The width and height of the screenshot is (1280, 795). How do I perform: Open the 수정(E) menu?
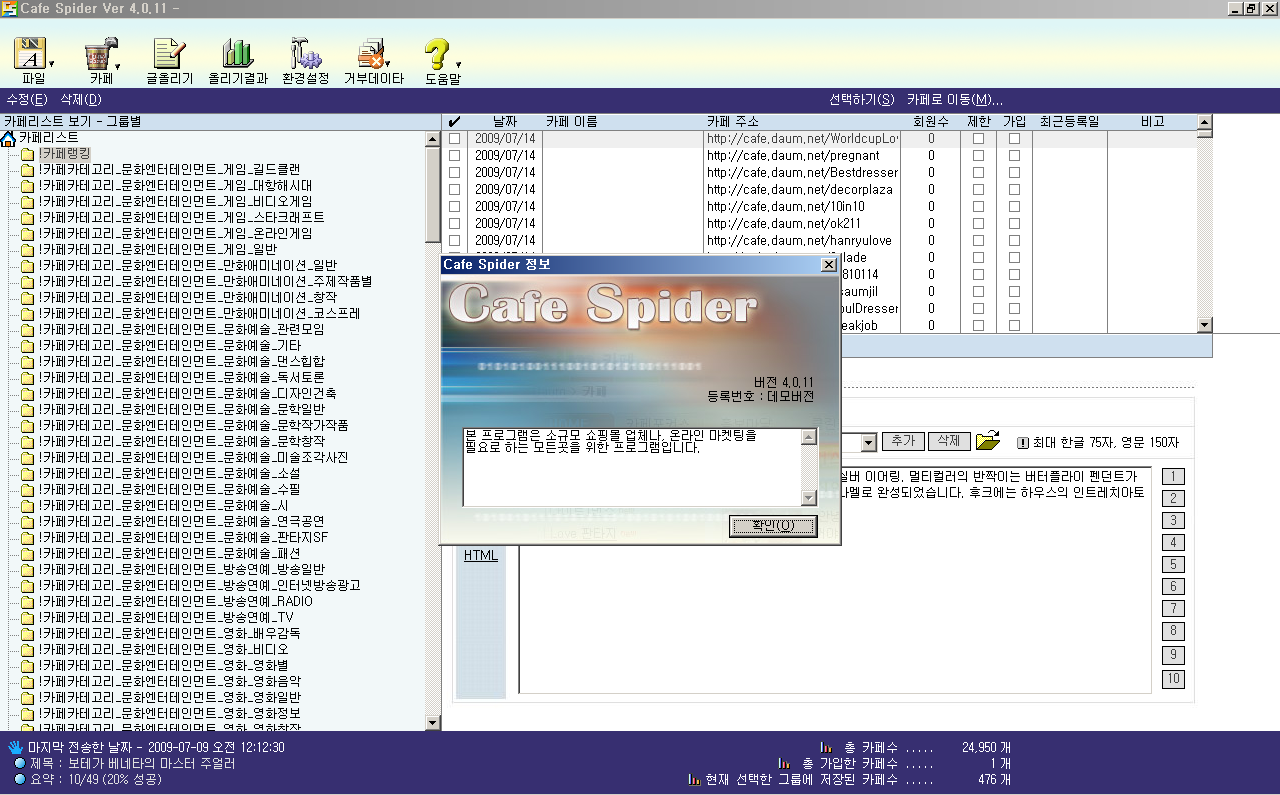[x=26, y=100]
